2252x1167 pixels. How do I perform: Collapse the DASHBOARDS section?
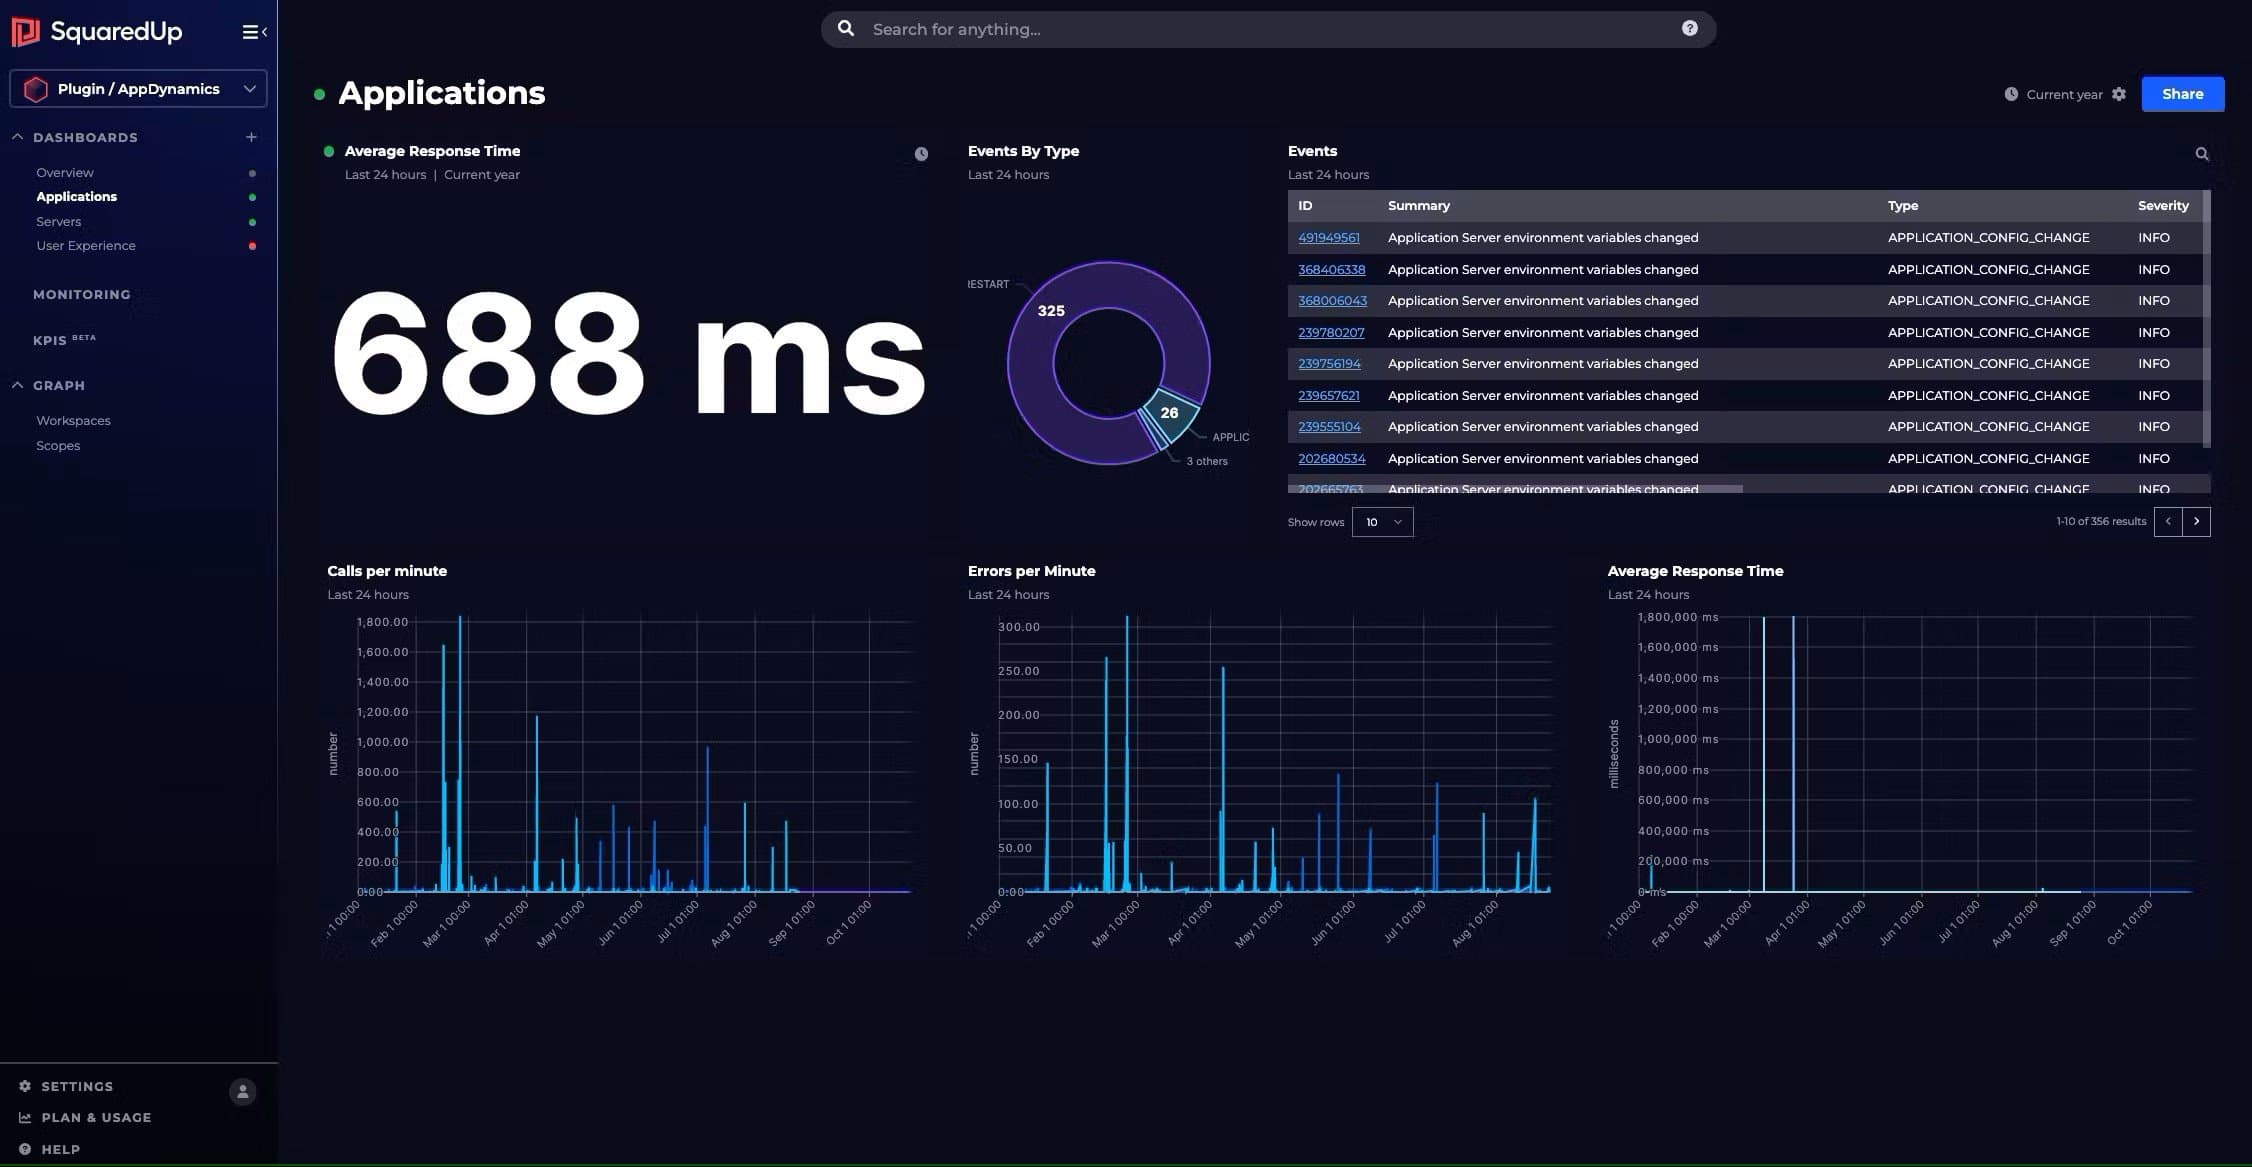pyautogui.click(x=16, y=136)
